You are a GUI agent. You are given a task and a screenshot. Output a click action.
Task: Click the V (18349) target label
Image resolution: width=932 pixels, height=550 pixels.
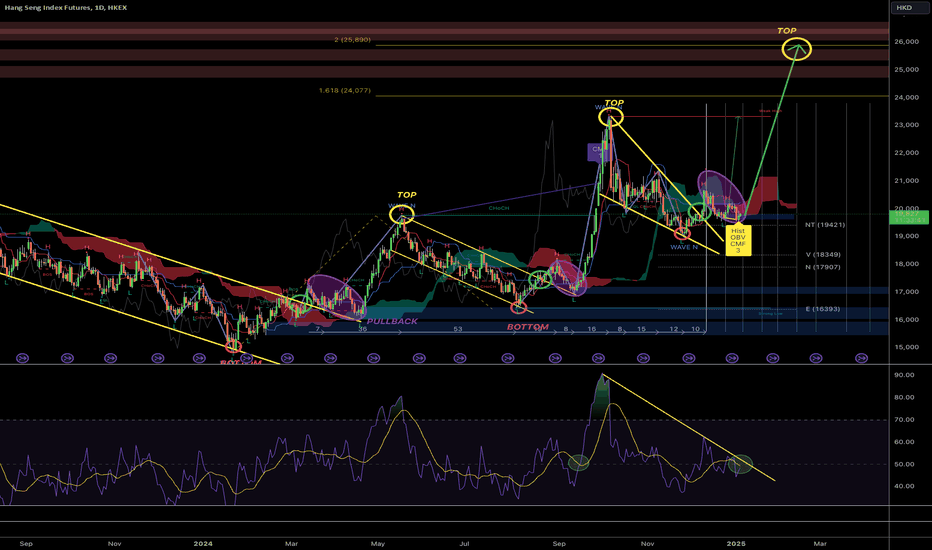(823, 254)
